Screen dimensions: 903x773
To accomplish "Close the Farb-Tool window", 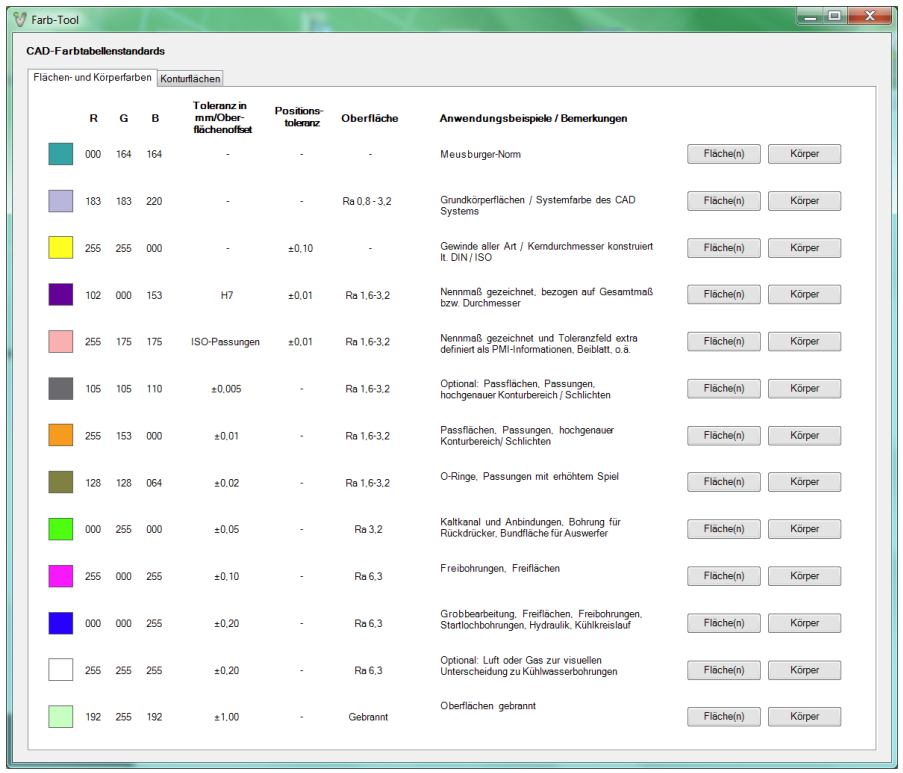I will (x=869, y=16).
